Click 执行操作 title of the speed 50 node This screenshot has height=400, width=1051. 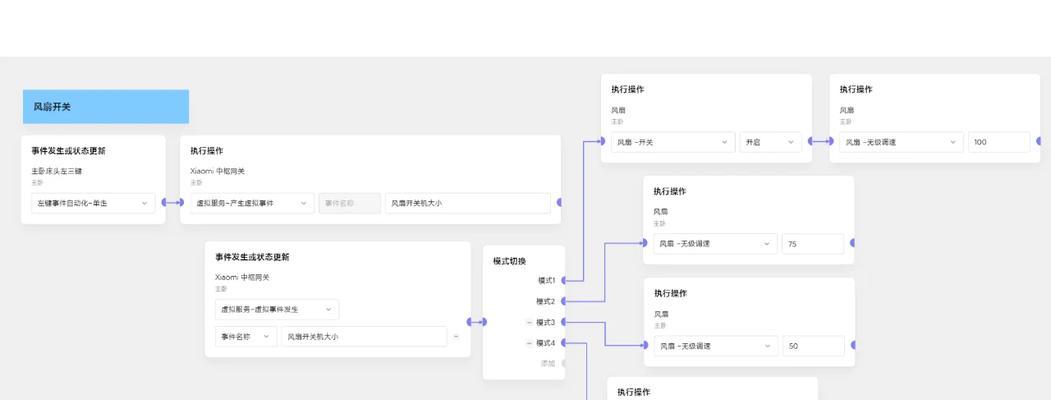coord(670,293)
